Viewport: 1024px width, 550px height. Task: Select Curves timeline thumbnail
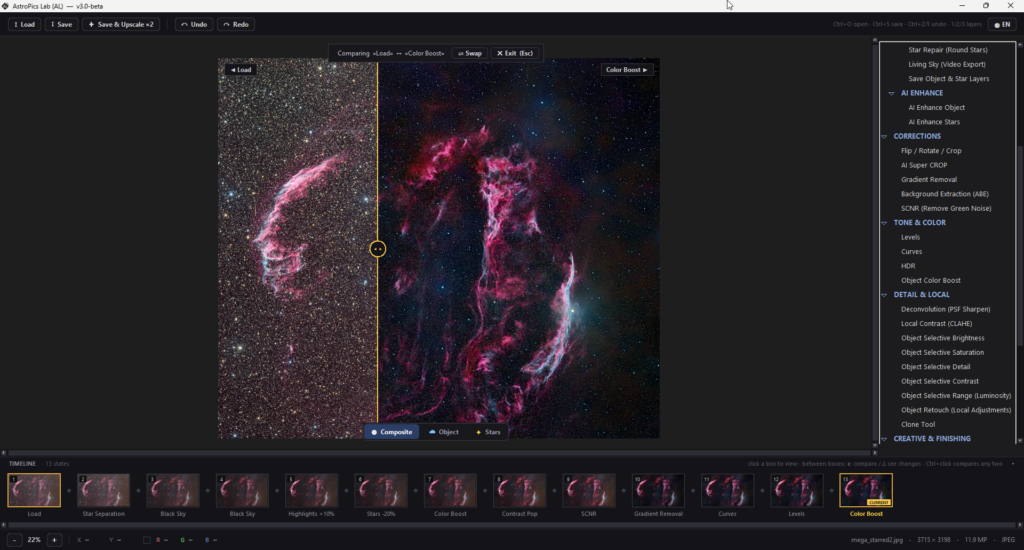point(727,490)
